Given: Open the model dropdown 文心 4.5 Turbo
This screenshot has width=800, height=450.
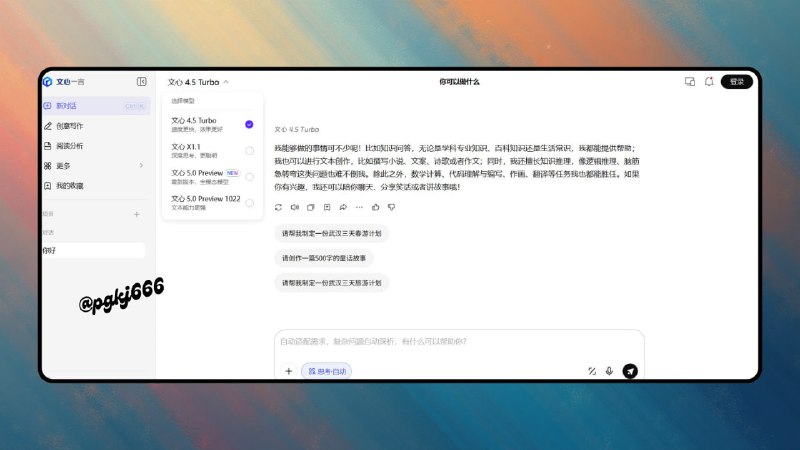Looking at the screenshot, I should coord(198,82).
